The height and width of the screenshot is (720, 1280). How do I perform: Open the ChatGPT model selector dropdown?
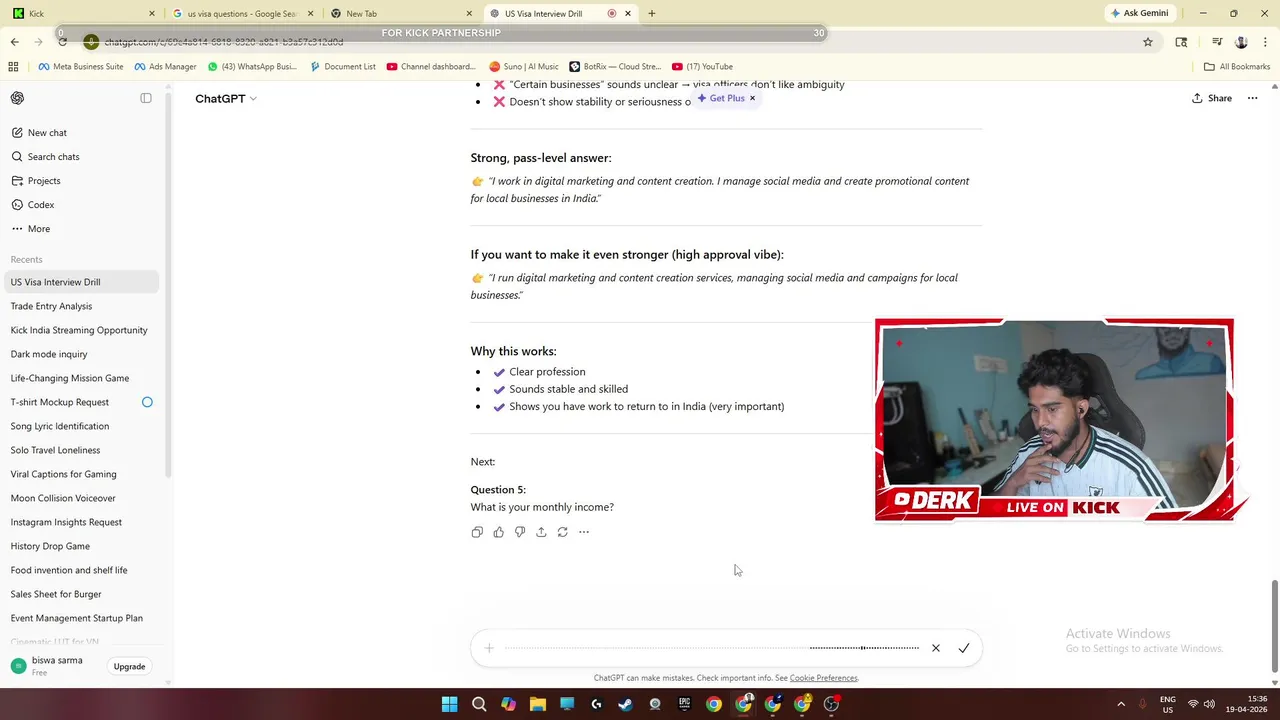(226, 99)
